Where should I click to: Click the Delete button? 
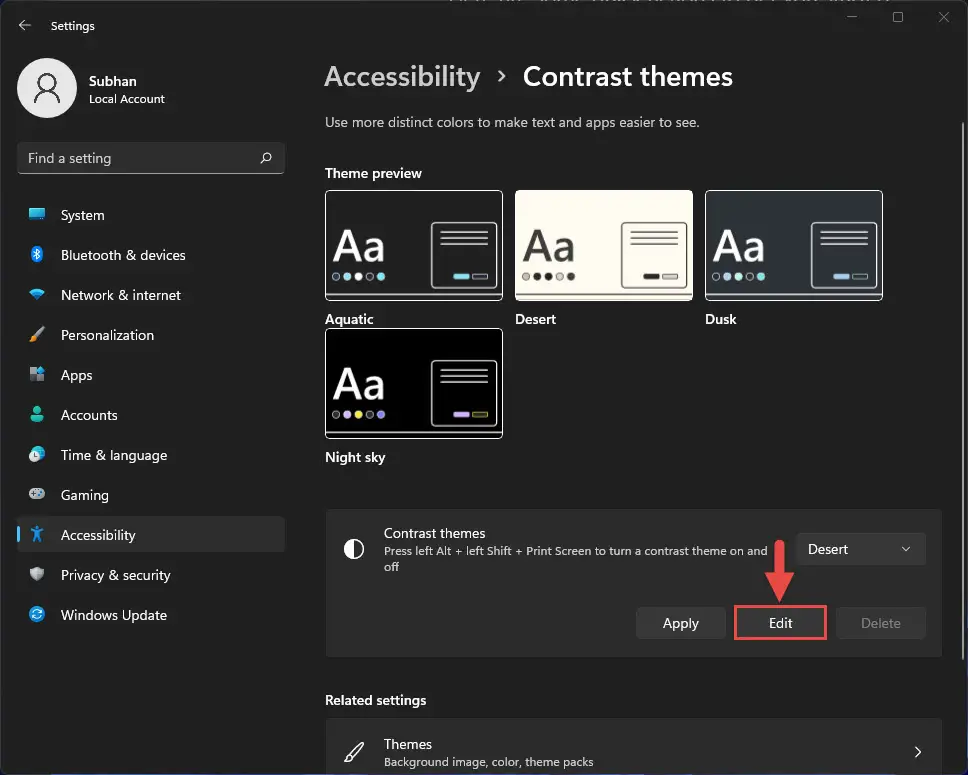point(880,623)
